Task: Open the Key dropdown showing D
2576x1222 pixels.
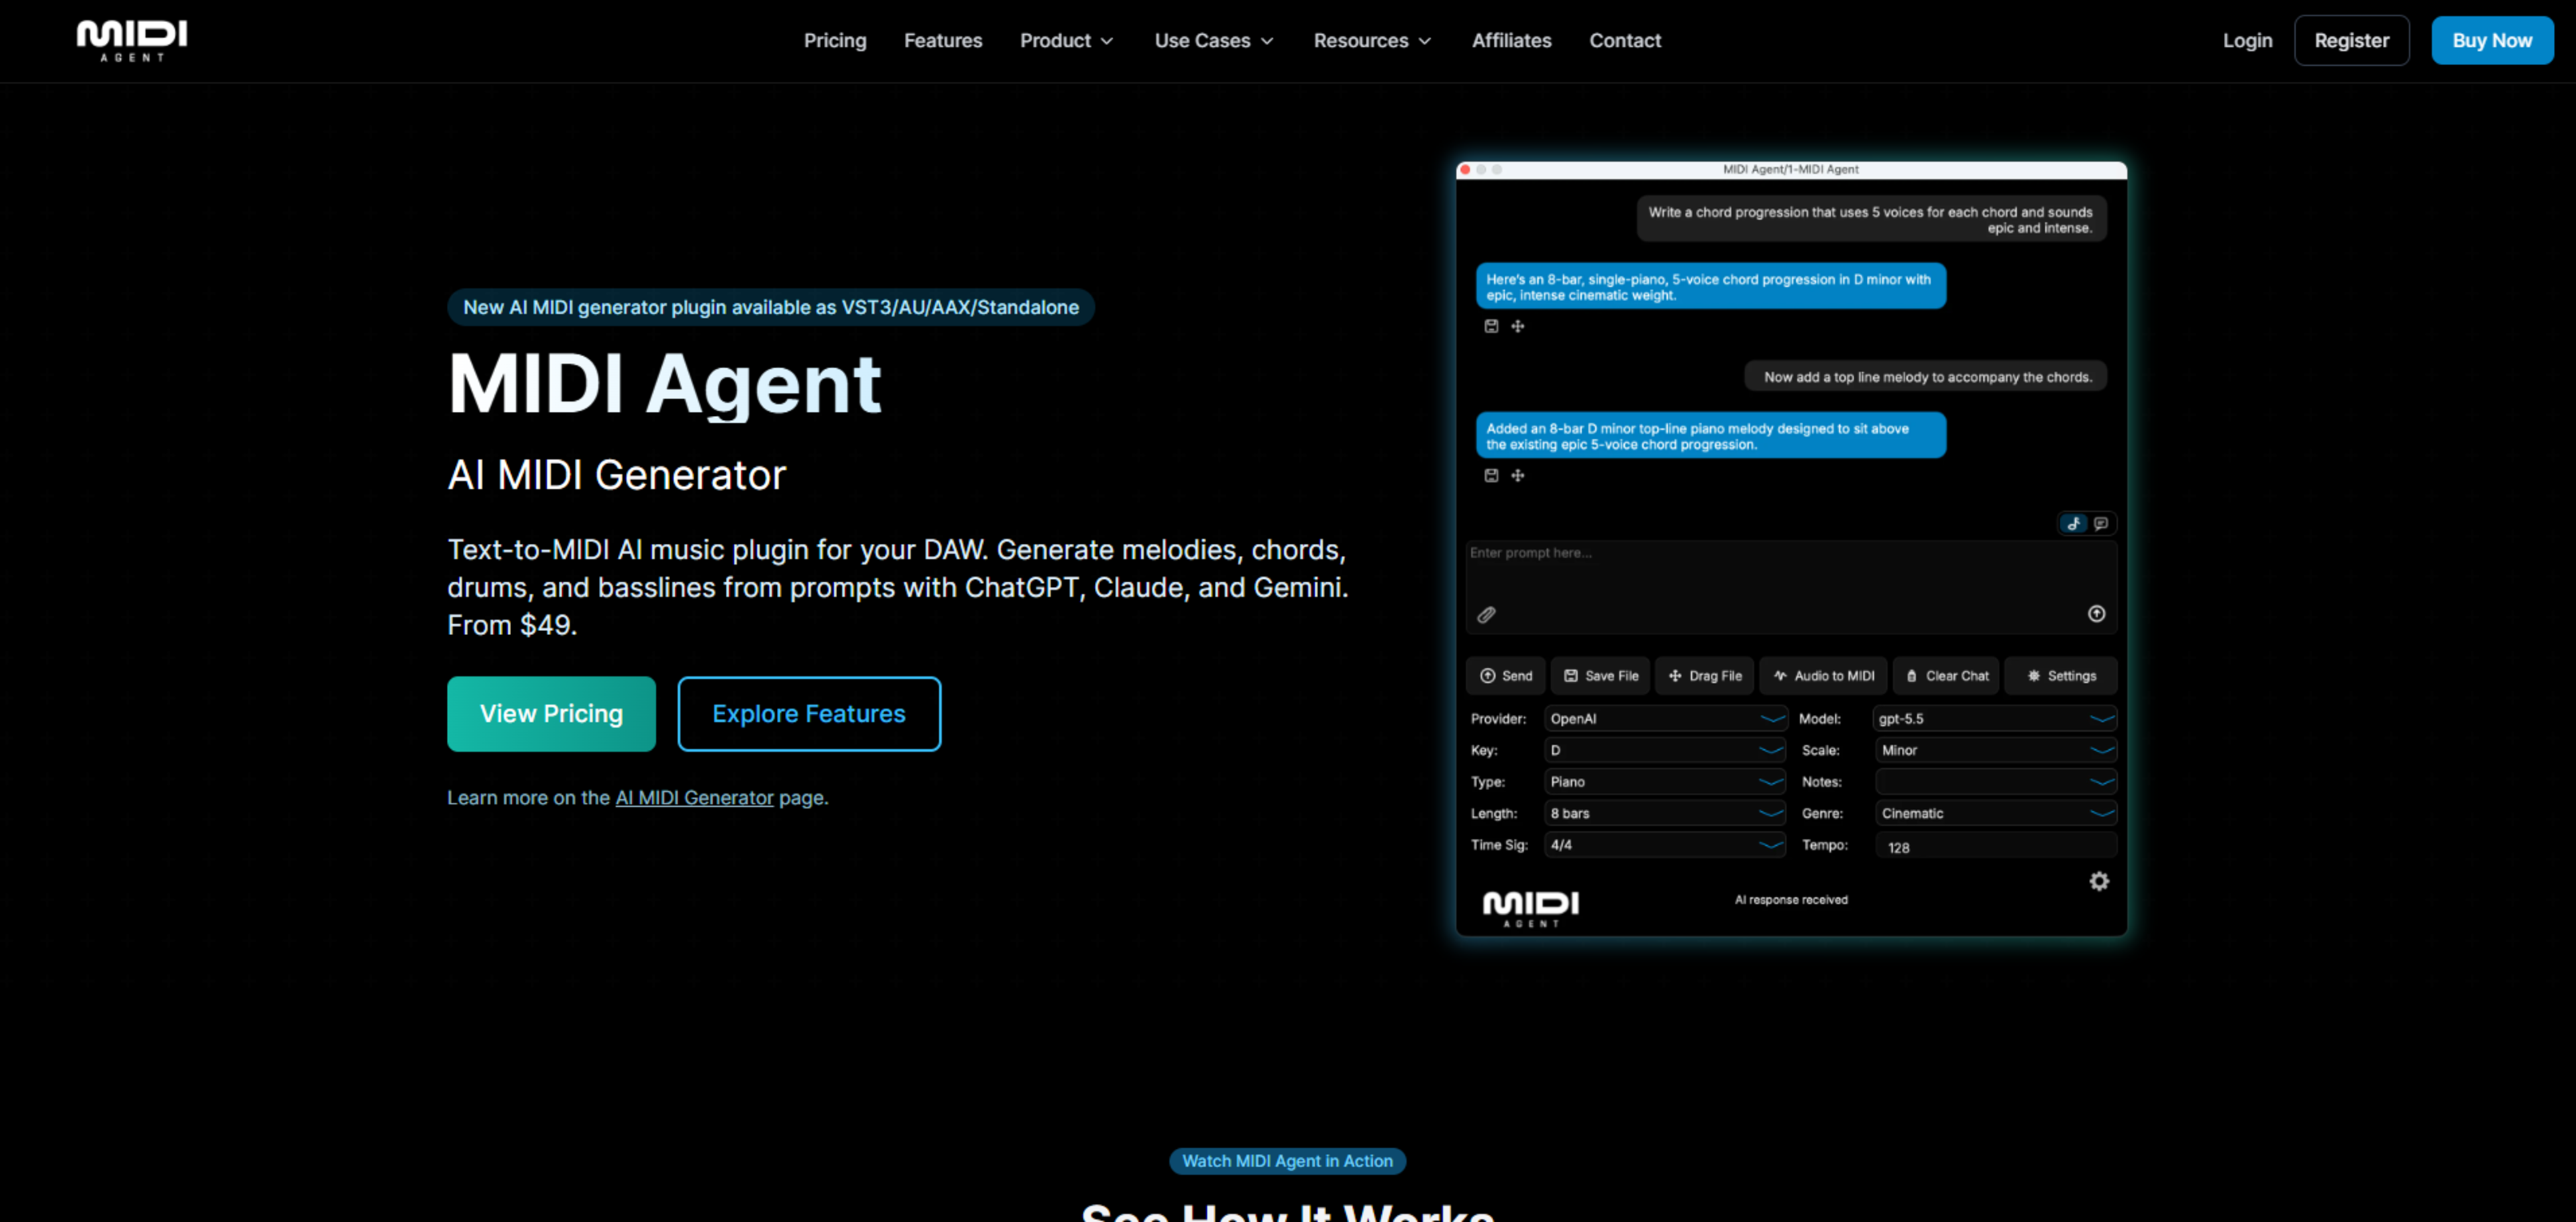Action: (x=1665, y=750)
